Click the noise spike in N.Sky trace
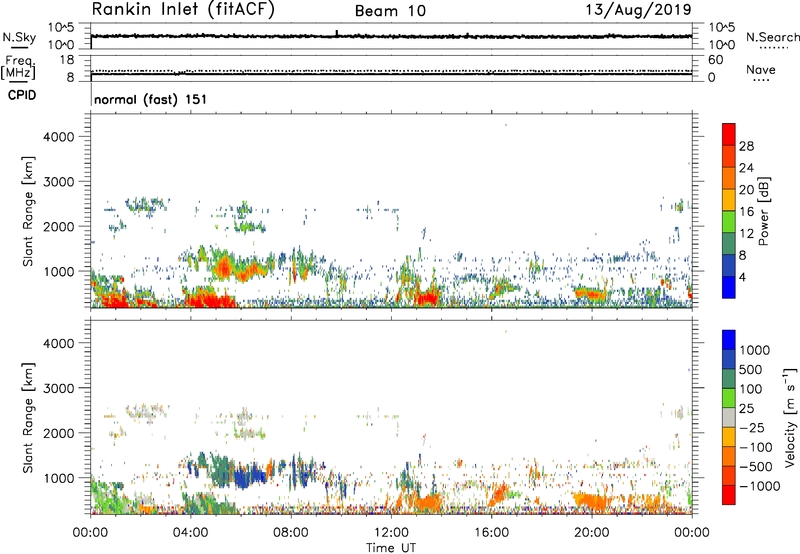 point(337,33)
